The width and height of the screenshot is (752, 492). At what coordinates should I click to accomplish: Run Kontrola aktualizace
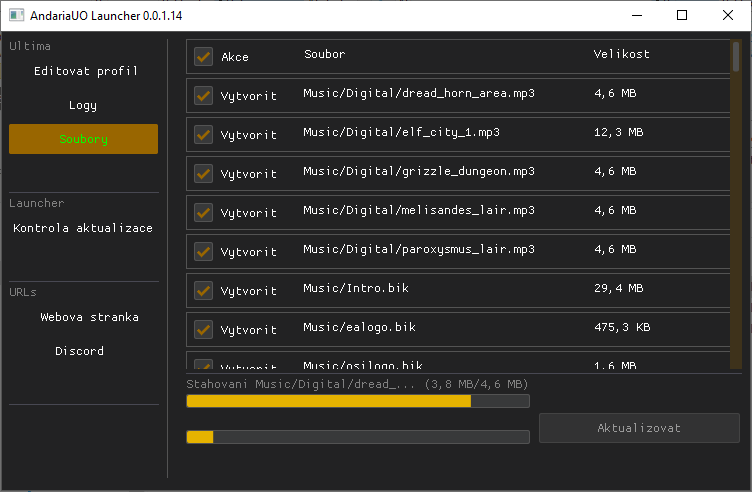pos(84,228)
